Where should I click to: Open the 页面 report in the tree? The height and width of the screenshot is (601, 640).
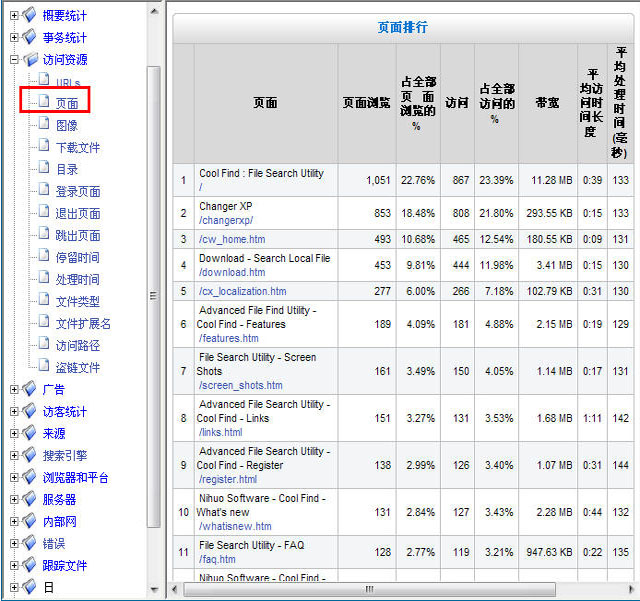(x=67, y=103)
